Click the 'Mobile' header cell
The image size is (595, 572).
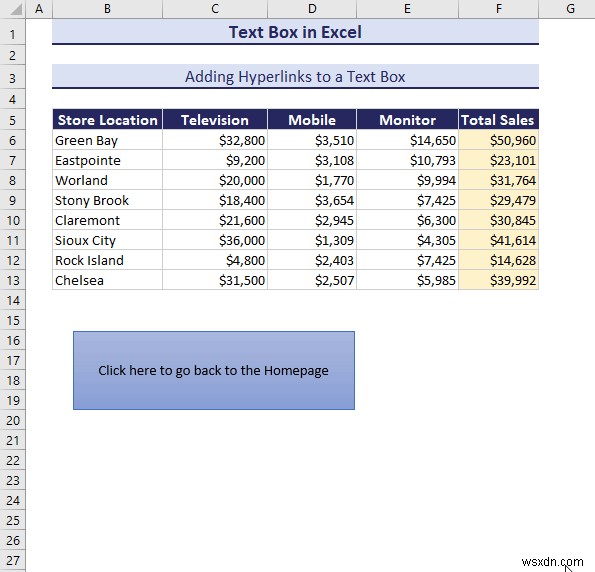[312, 120]
